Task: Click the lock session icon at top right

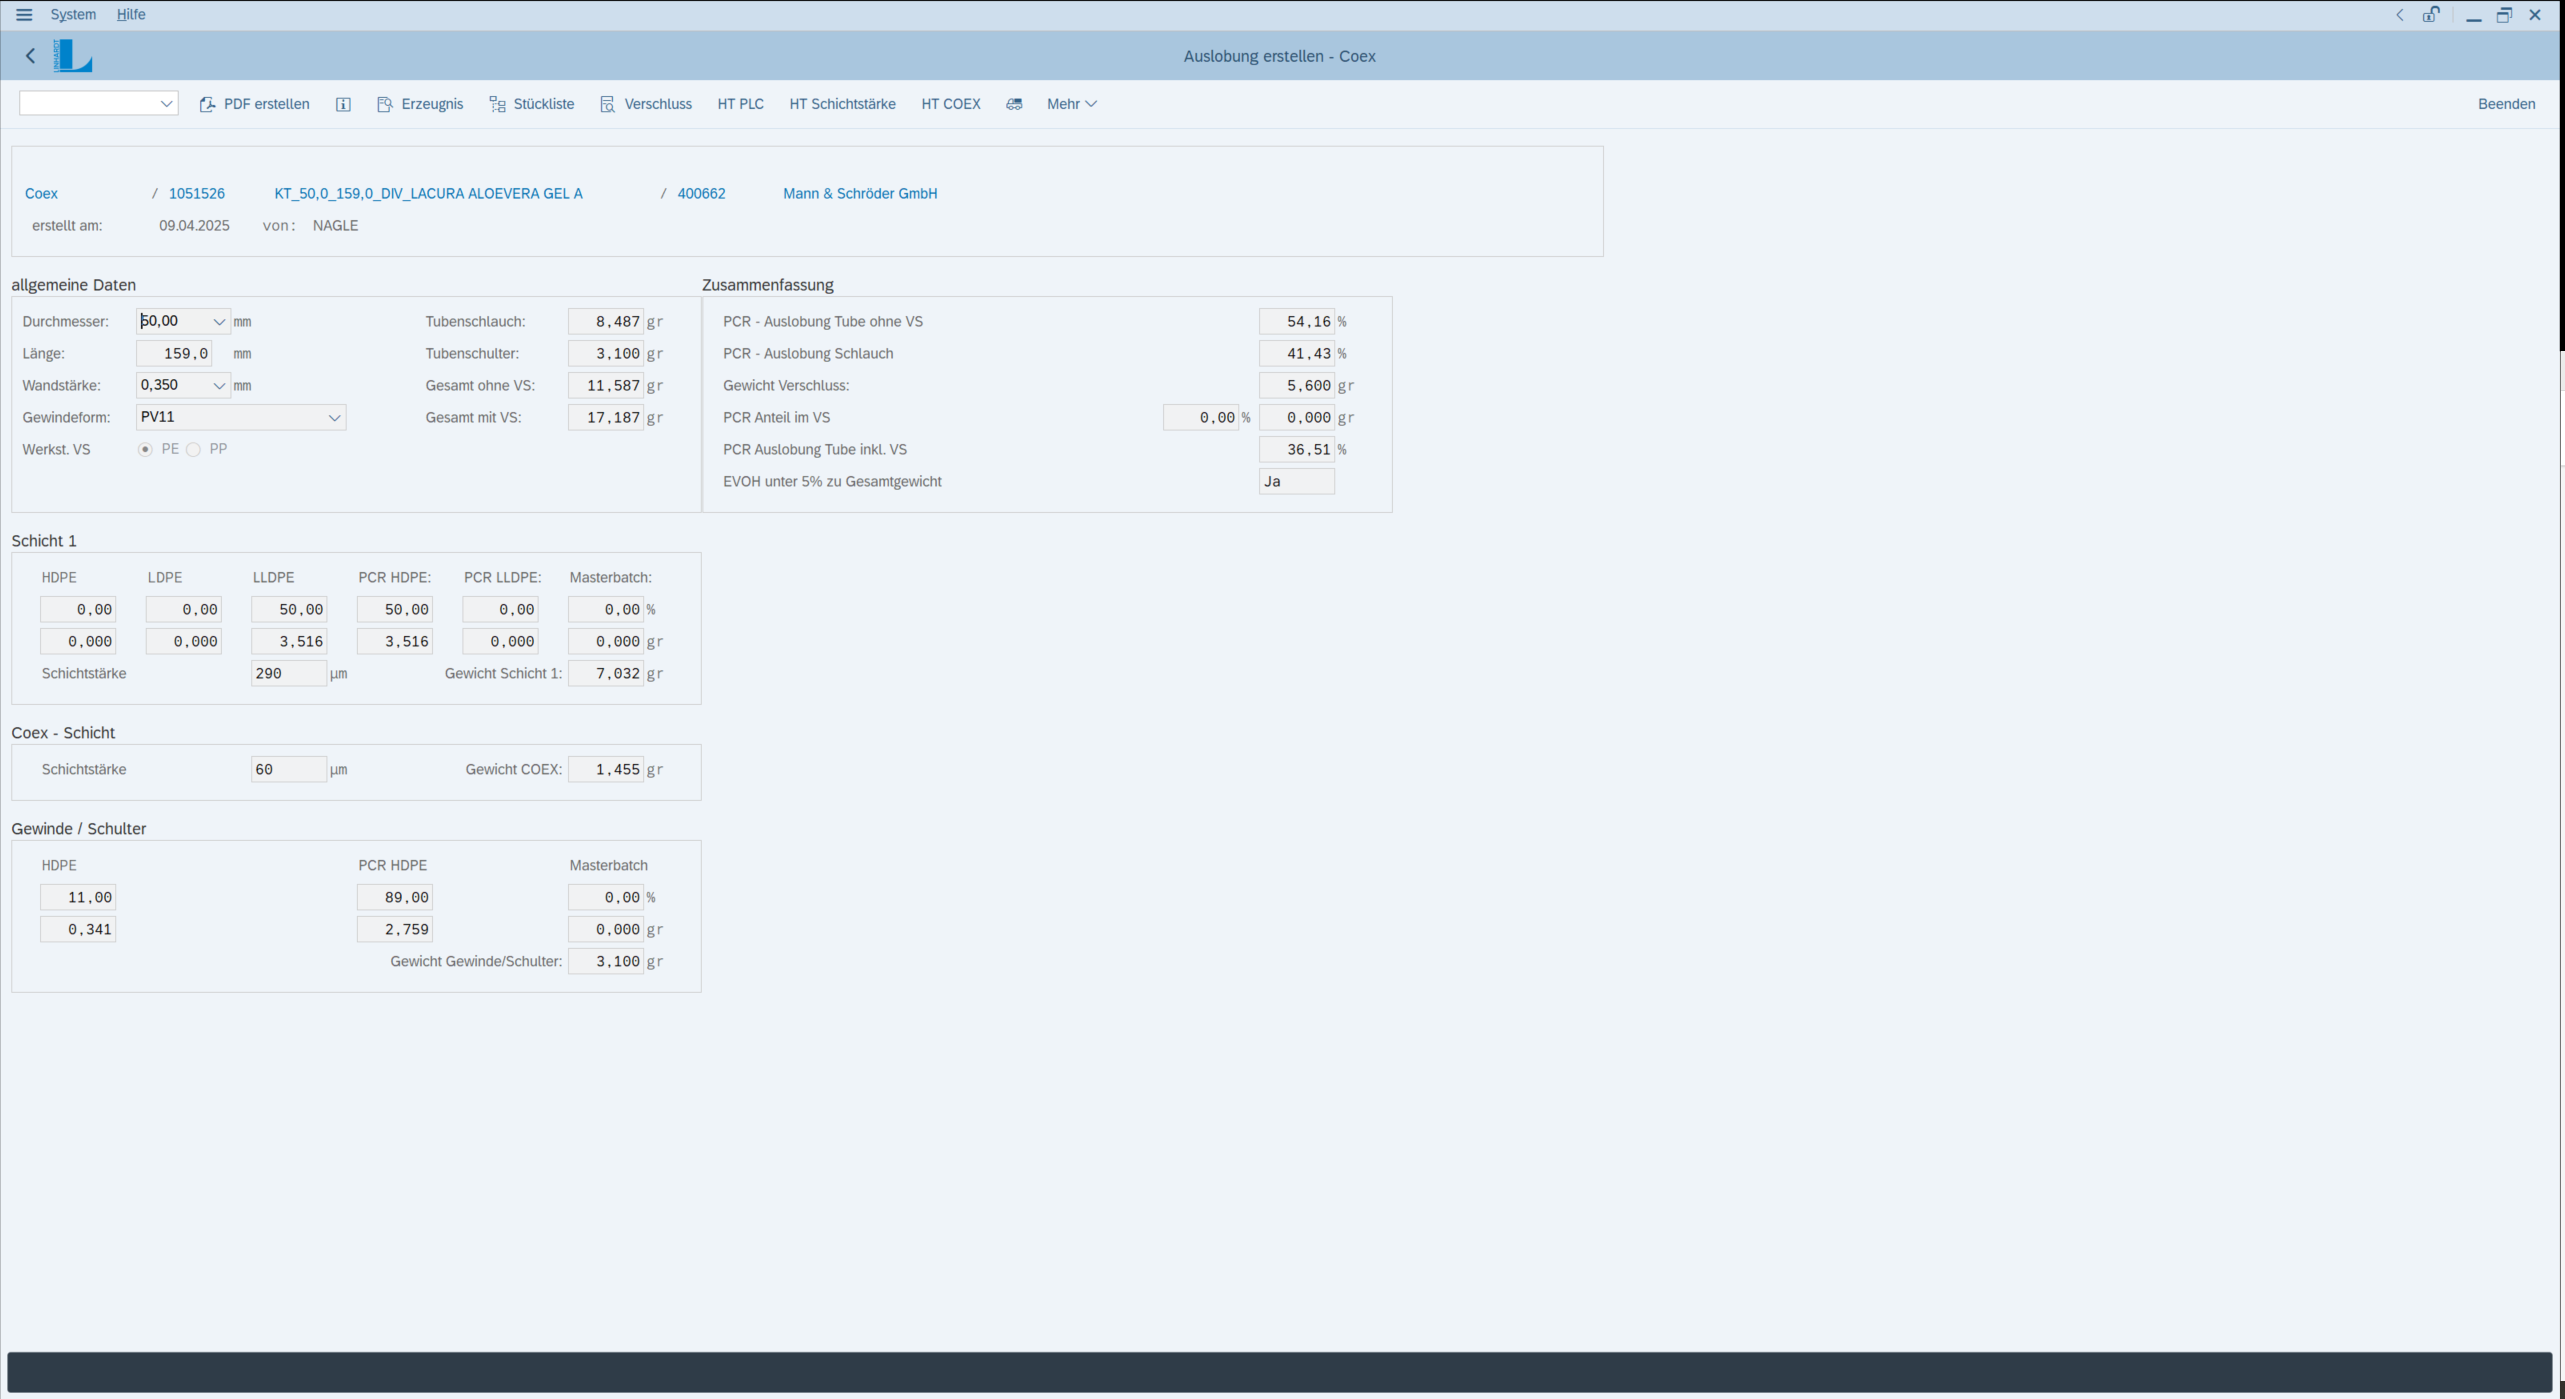Action: 2430,15
